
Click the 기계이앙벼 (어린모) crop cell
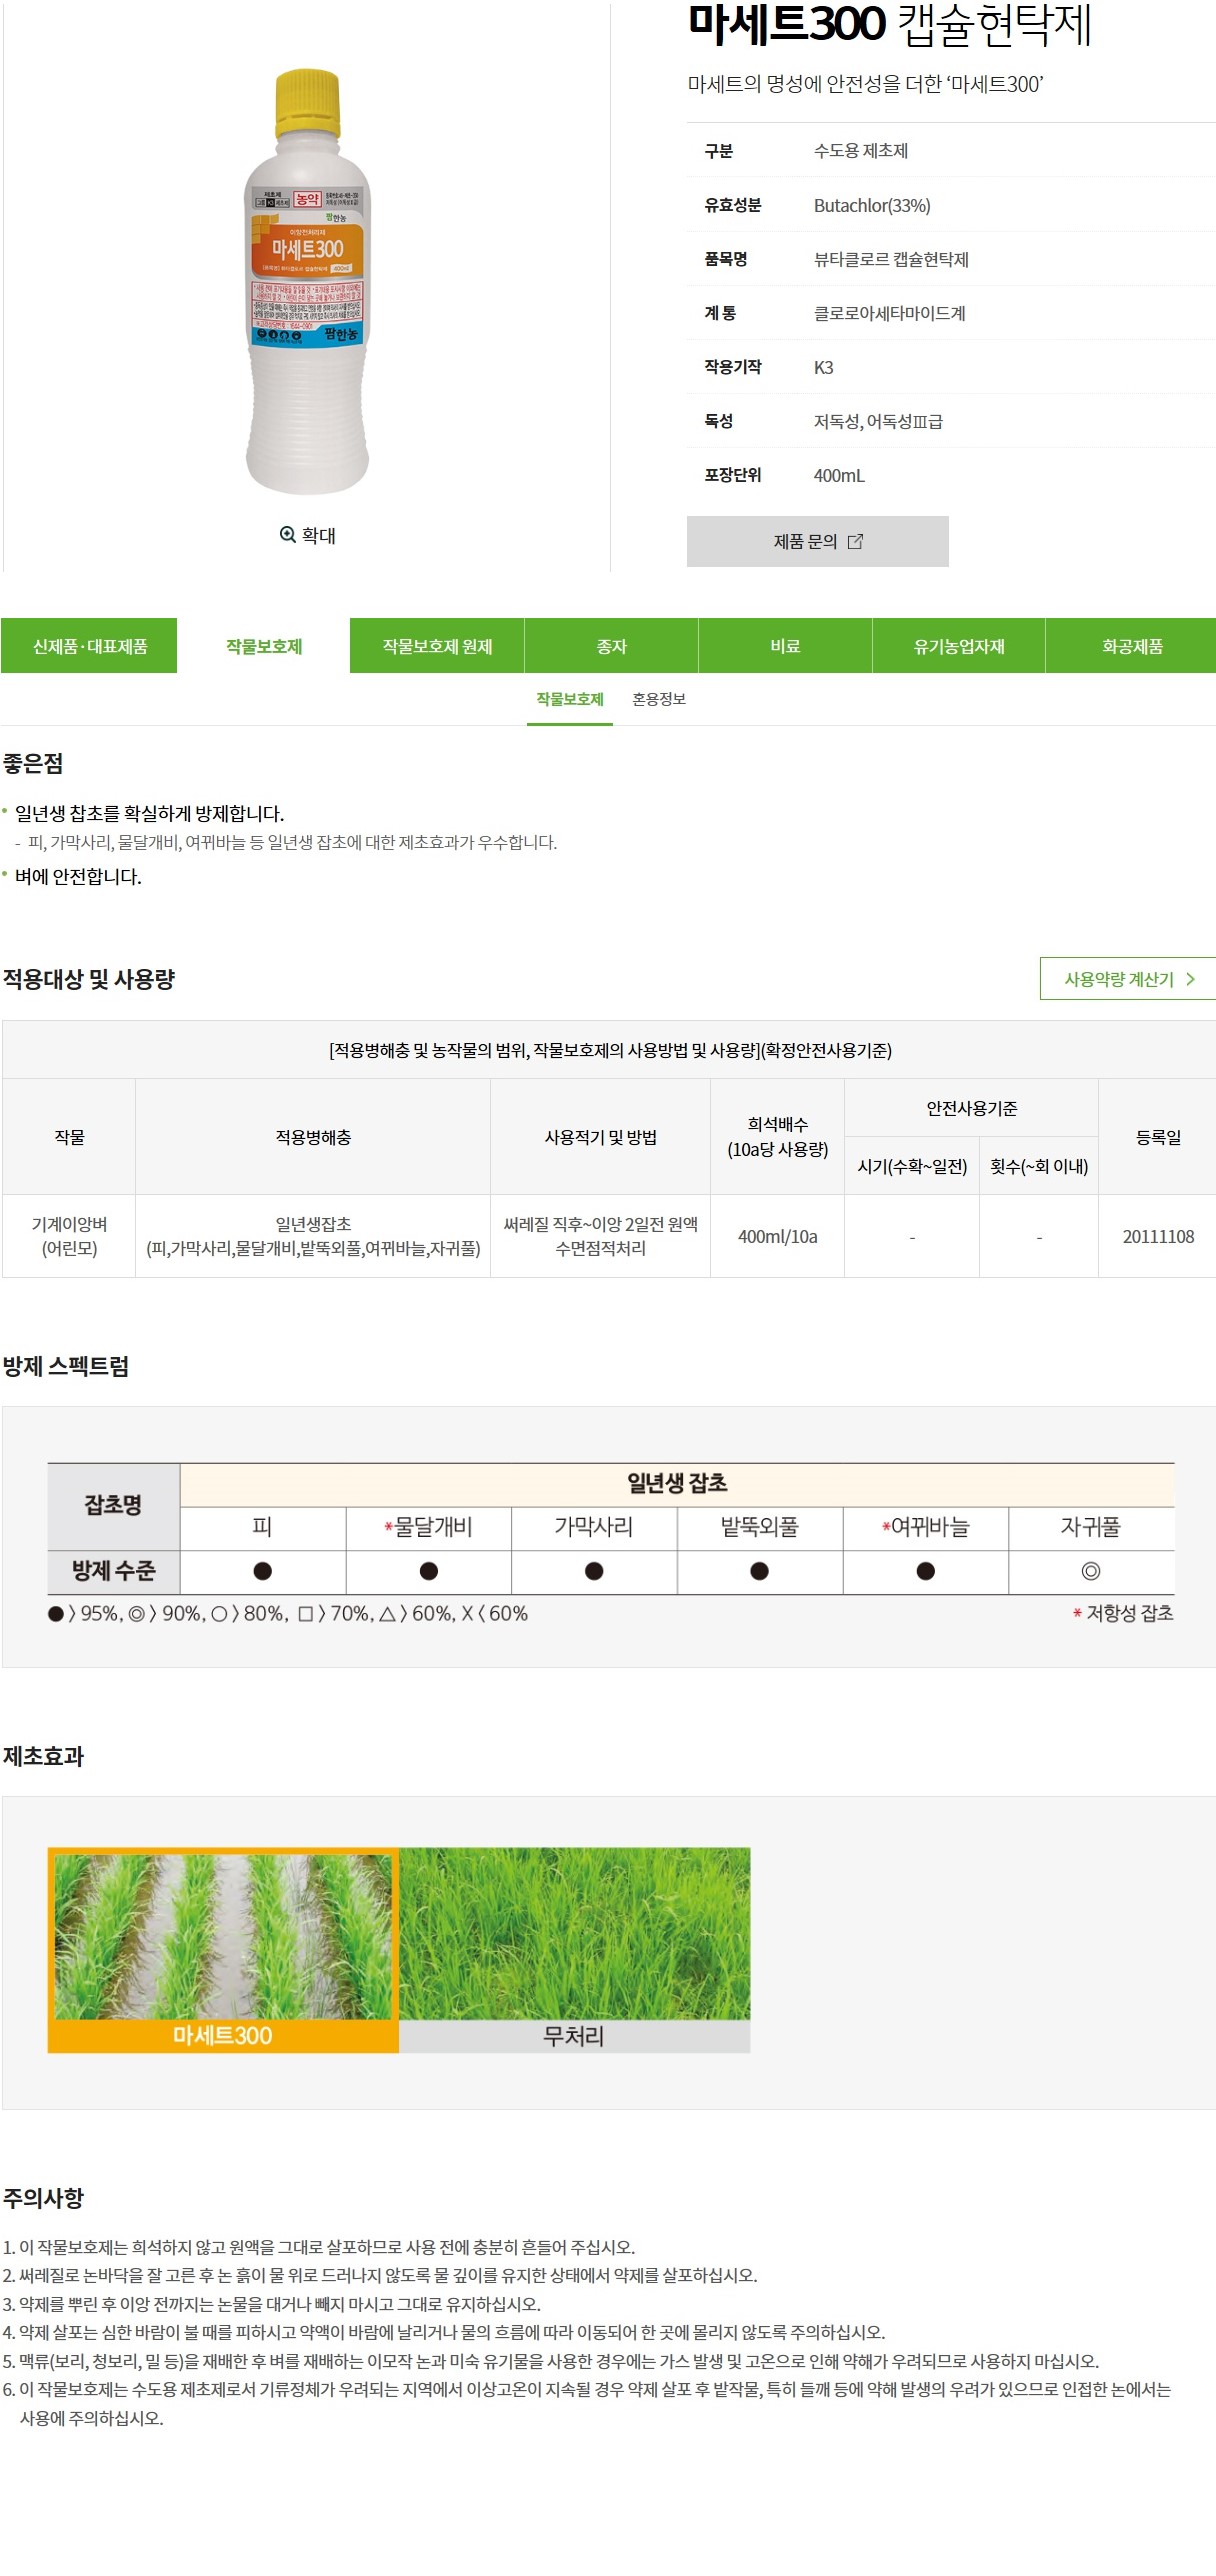69,1237
